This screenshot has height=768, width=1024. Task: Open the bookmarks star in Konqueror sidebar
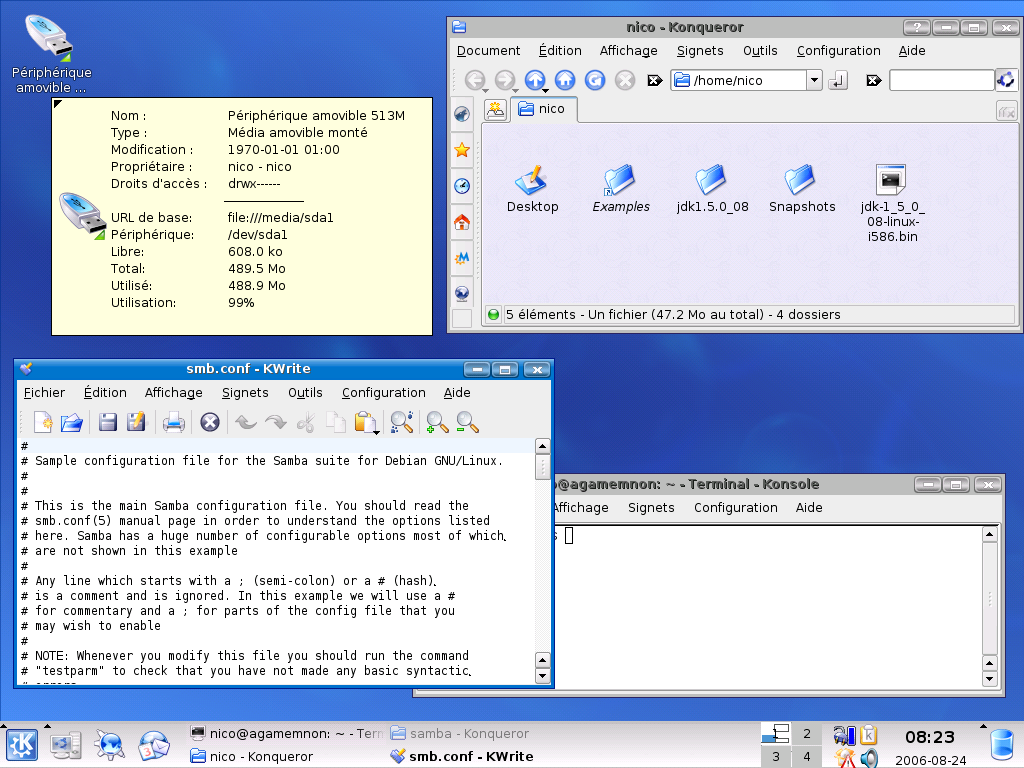point(462,150)
